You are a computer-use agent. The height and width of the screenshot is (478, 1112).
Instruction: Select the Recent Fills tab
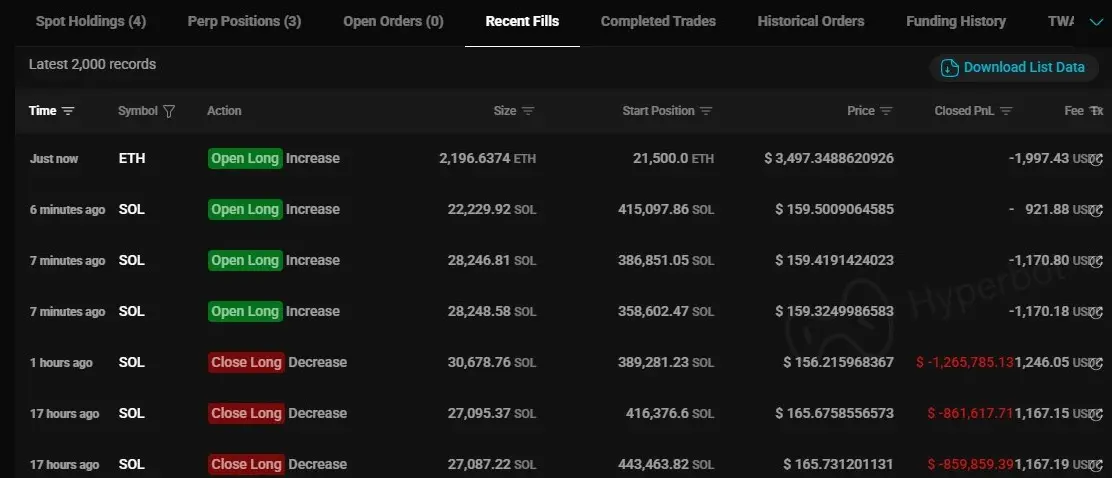[x=522, y=21]
